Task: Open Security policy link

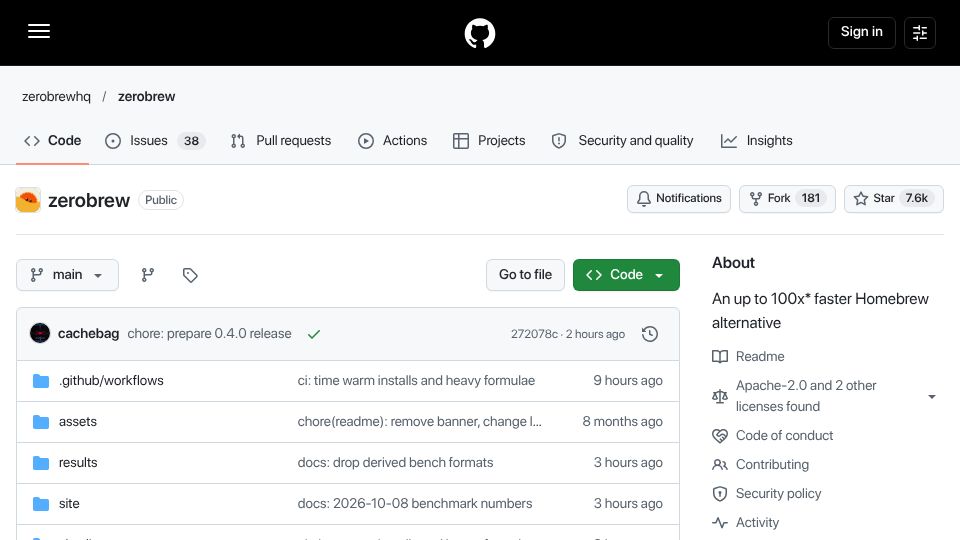Action: [x=778, y=493]
